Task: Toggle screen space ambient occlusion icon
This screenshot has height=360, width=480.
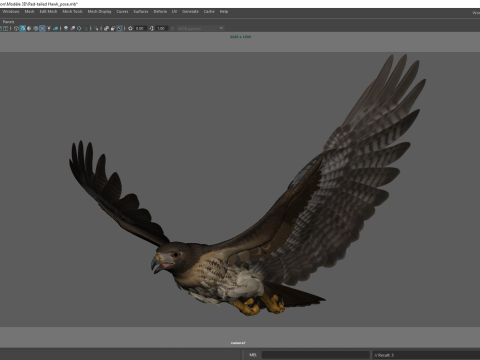Action: (x=66, y=28)
